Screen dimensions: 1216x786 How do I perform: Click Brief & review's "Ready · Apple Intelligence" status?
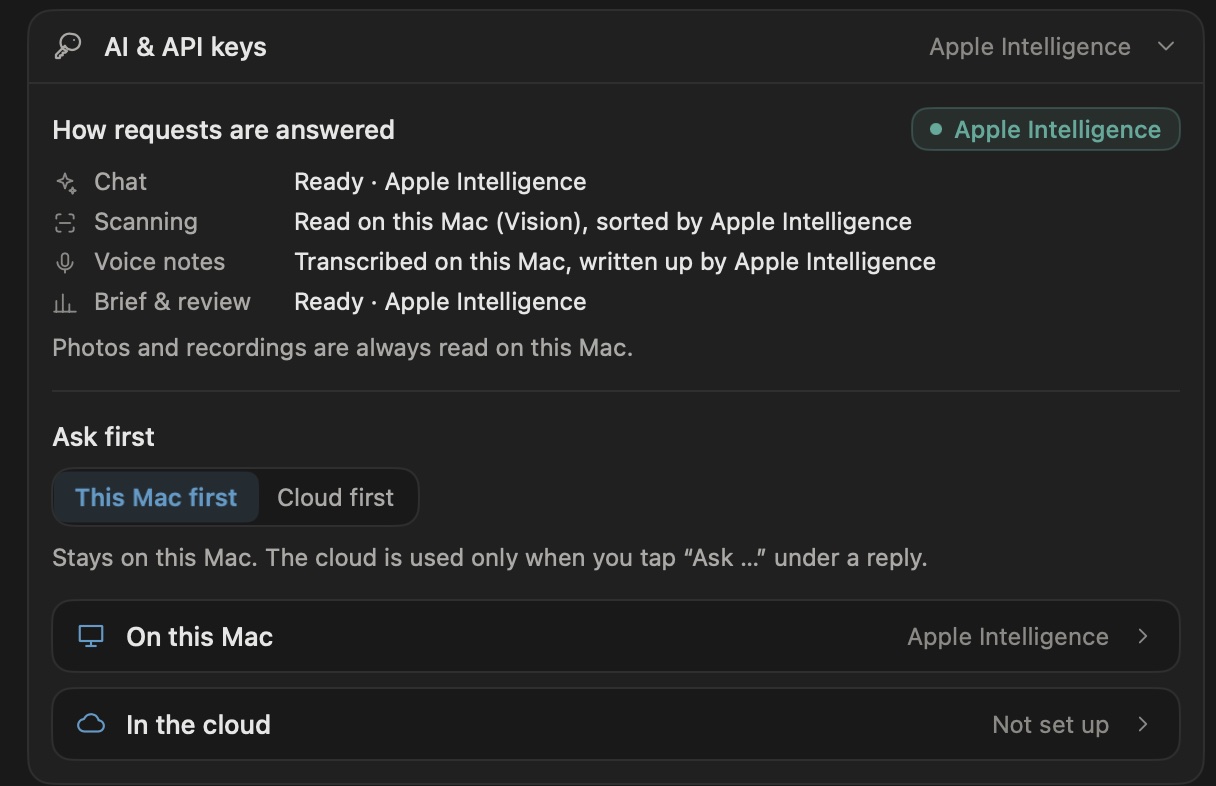tap(440, 302)
